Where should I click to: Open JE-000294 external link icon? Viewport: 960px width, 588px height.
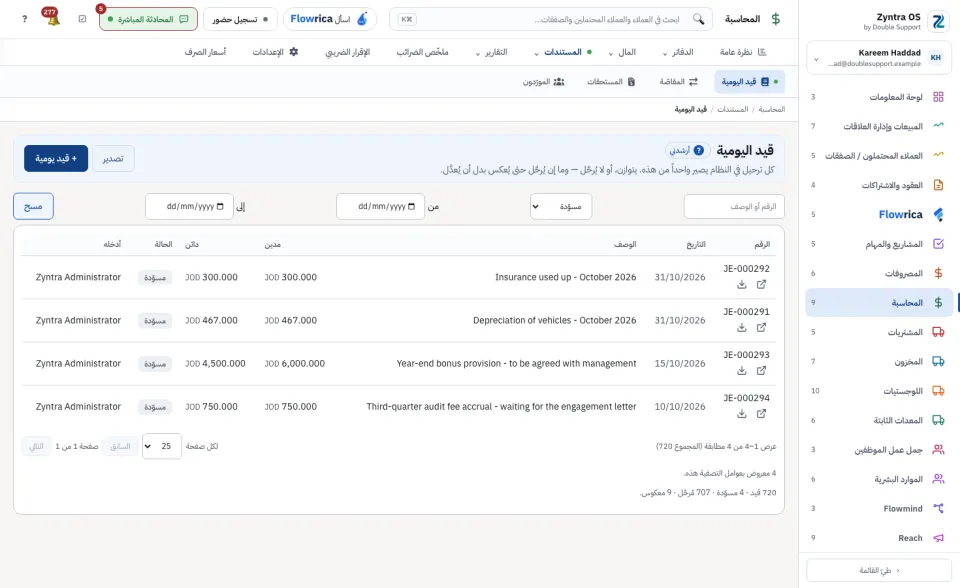(761, 413)
